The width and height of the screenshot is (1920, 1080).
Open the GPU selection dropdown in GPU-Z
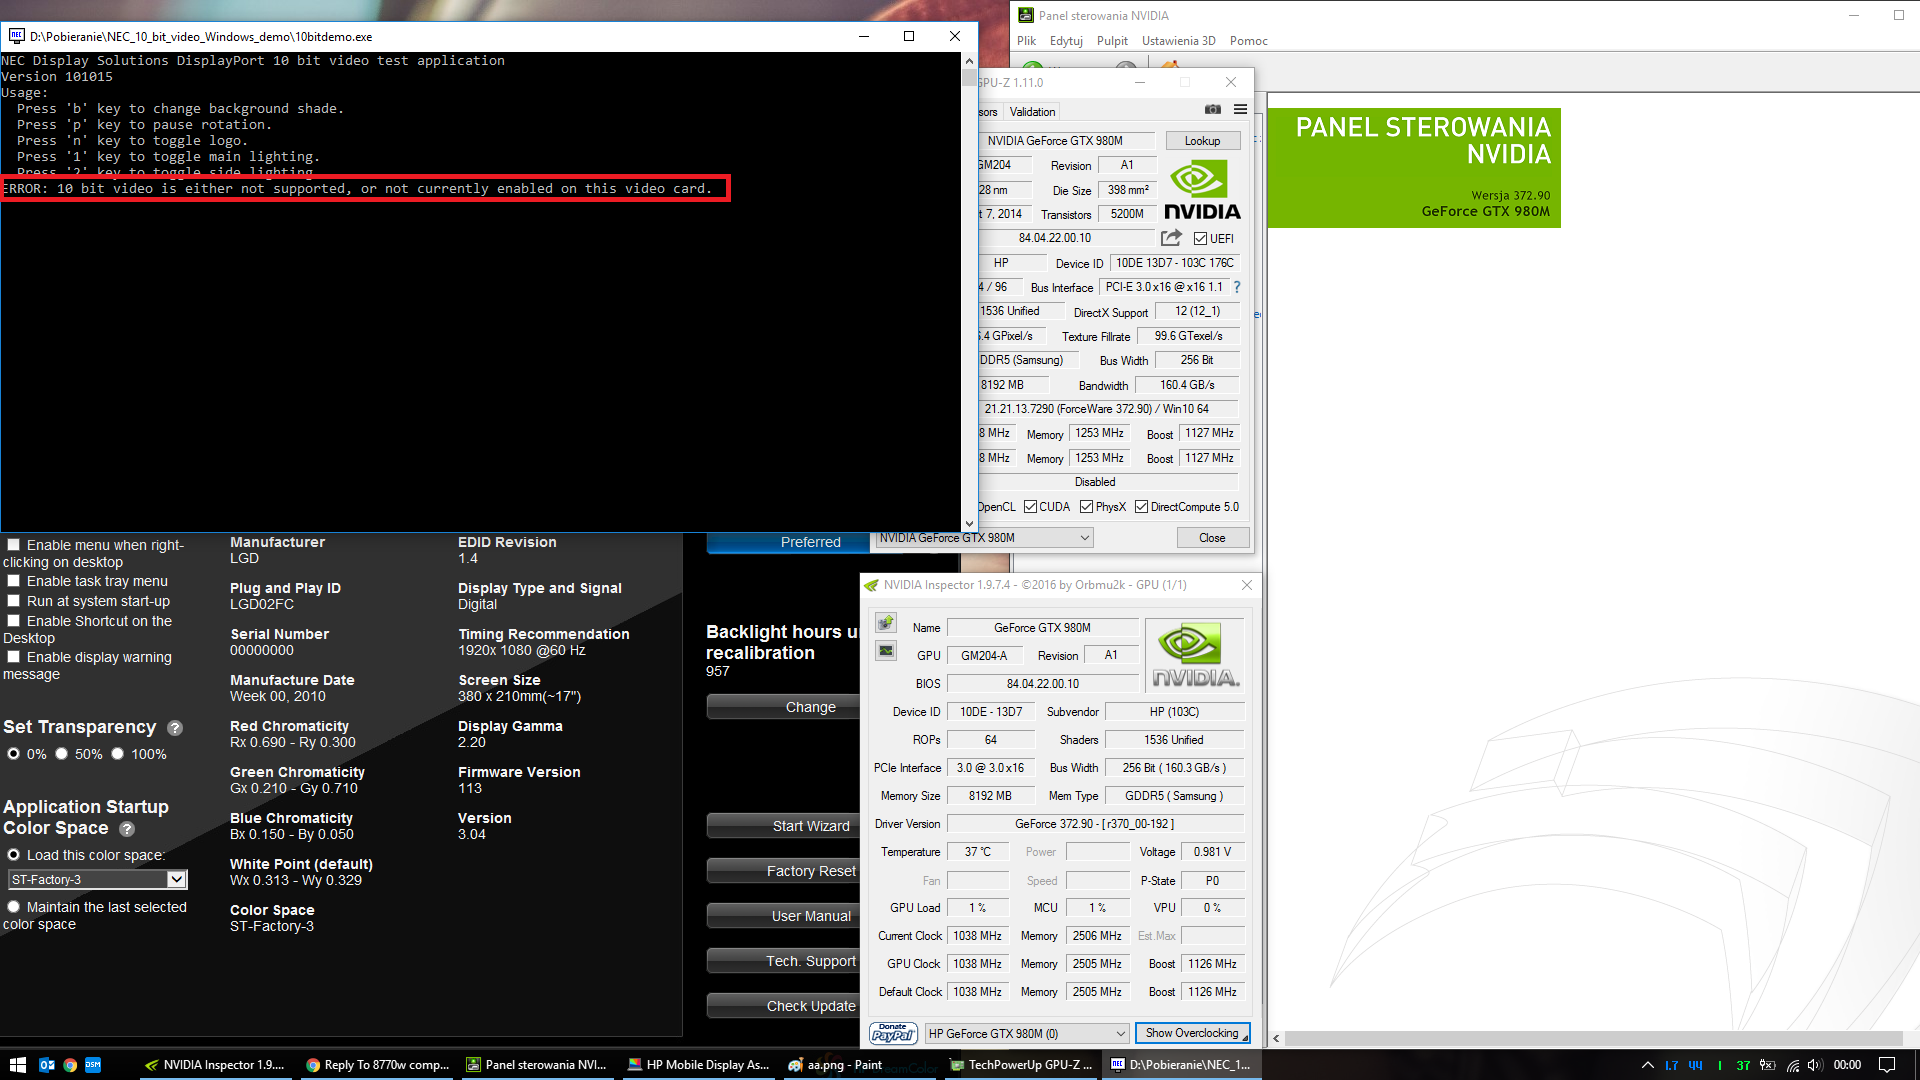coord(984,538)
